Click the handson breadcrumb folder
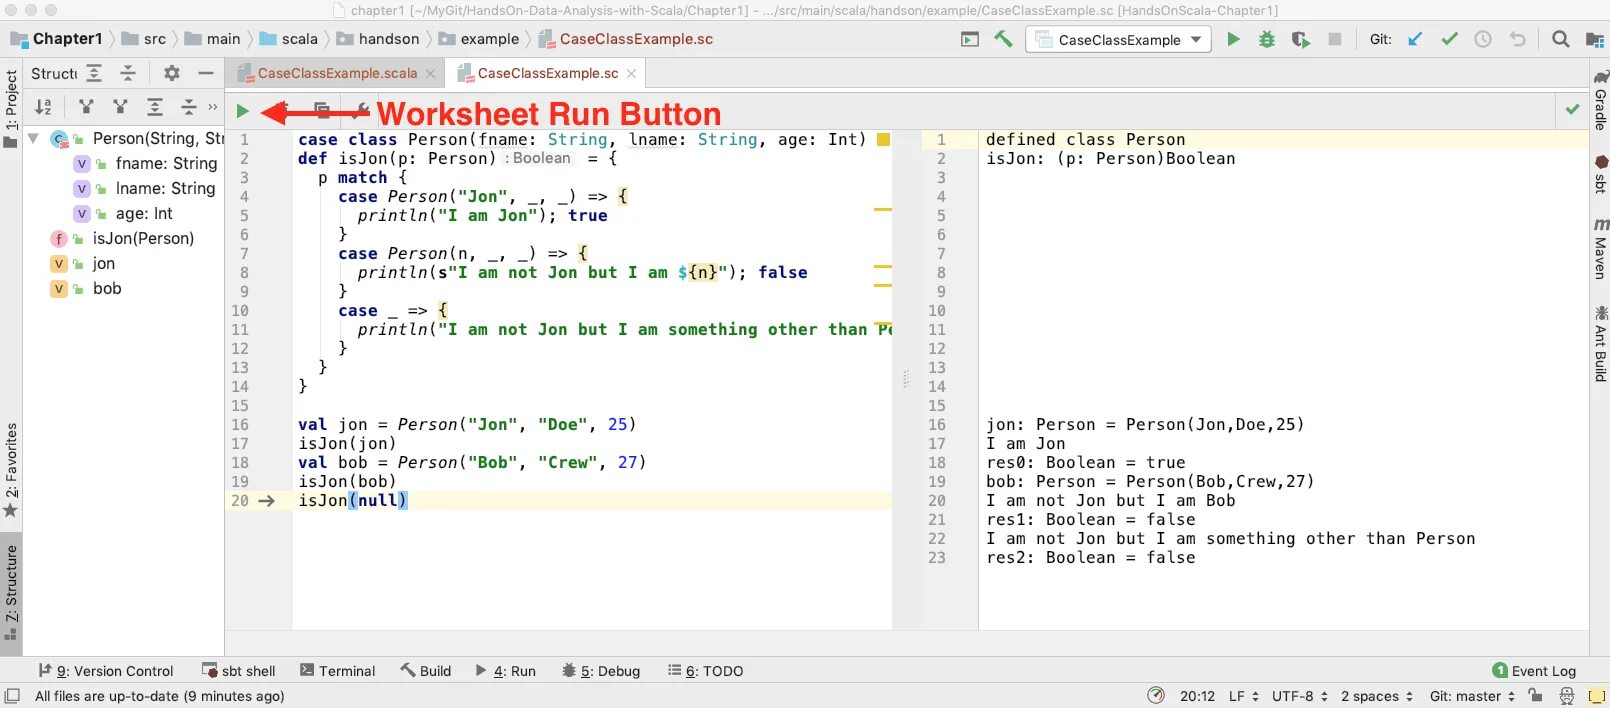 pyautogui.click(x=378, y=39)
